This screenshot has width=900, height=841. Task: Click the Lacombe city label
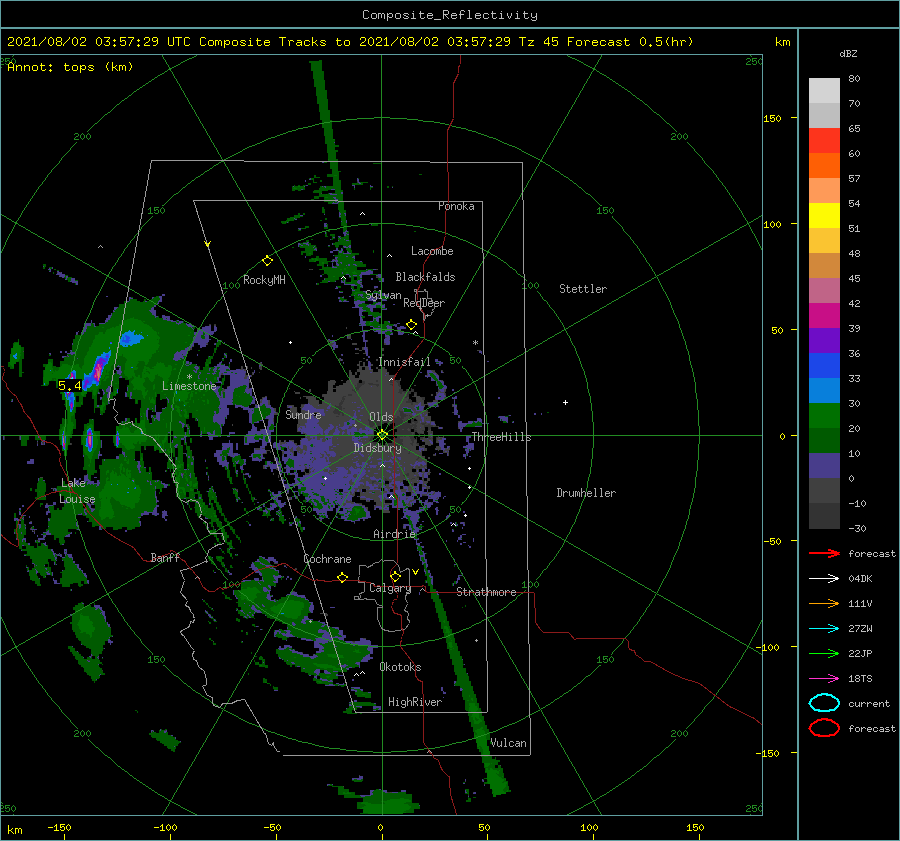(x=432, y=251)
